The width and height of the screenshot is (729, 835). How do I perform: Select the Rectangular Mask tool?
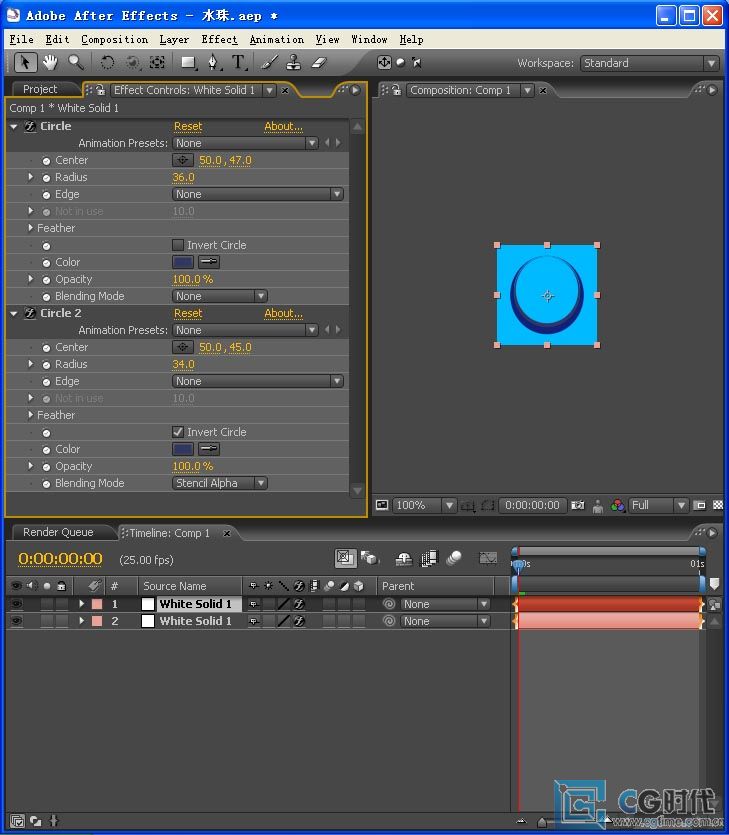point(189,63)
